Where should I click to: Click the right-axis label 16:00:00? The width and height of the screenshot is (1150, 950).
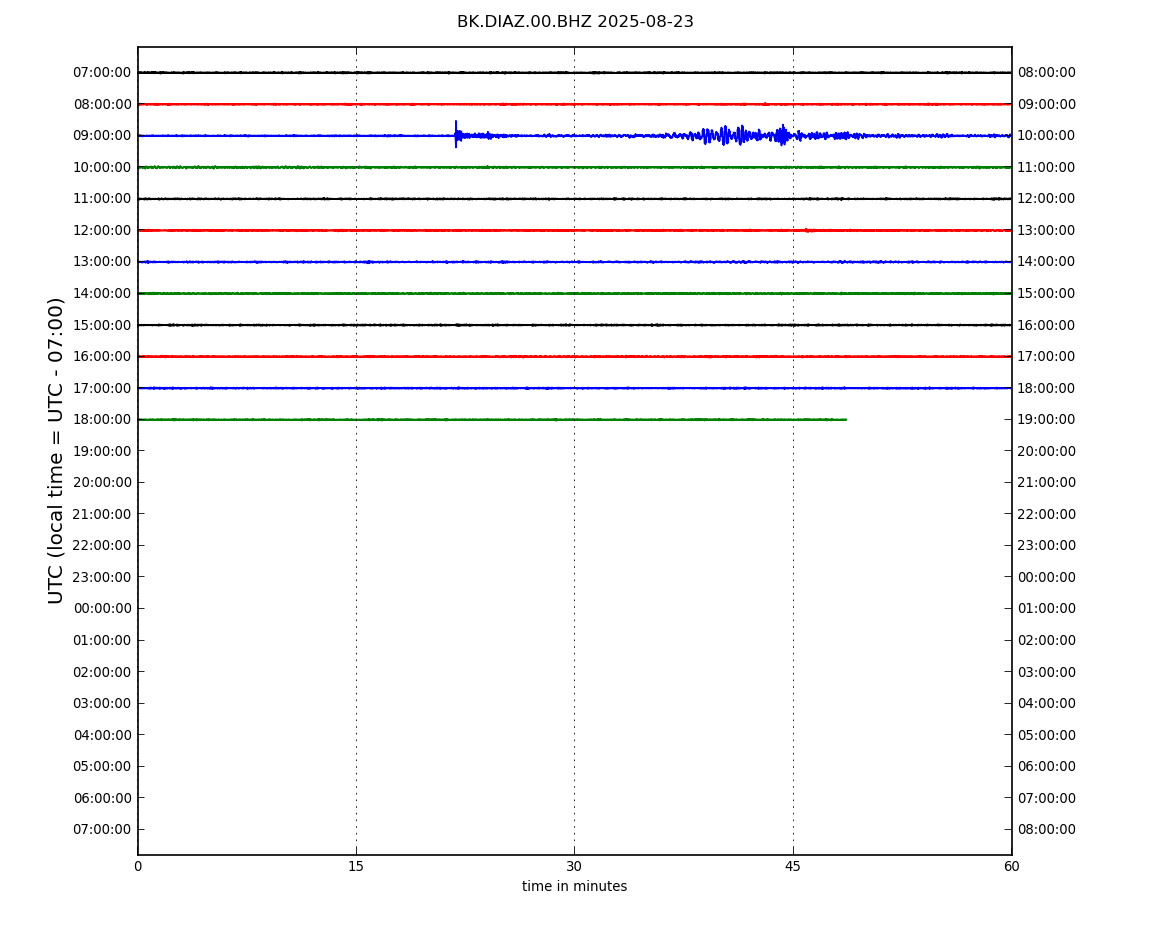(1046, 325)
